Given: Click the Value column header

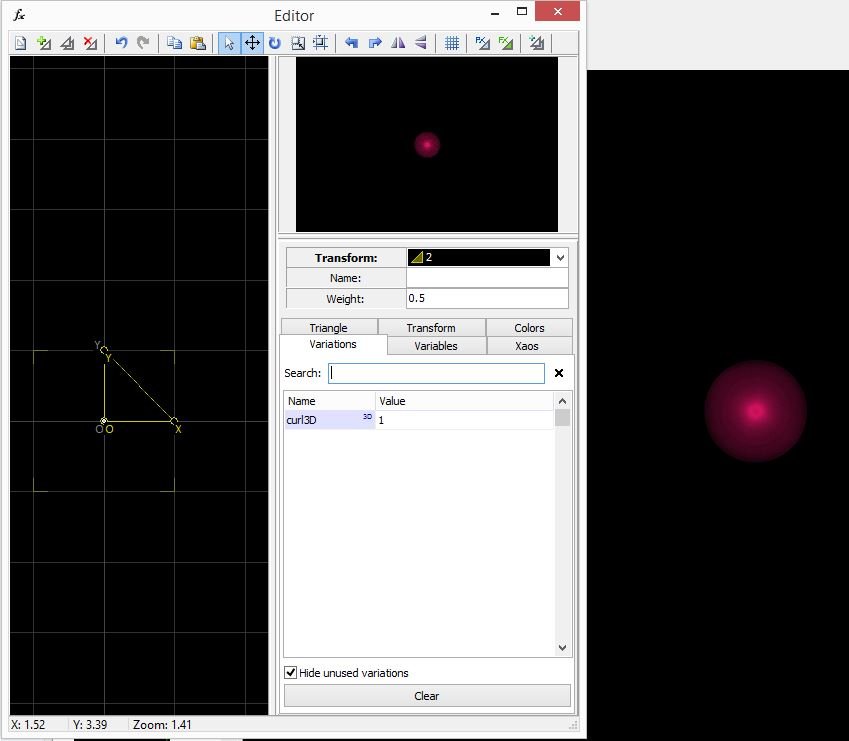Looking at the screenshot, I should (465, 401).
